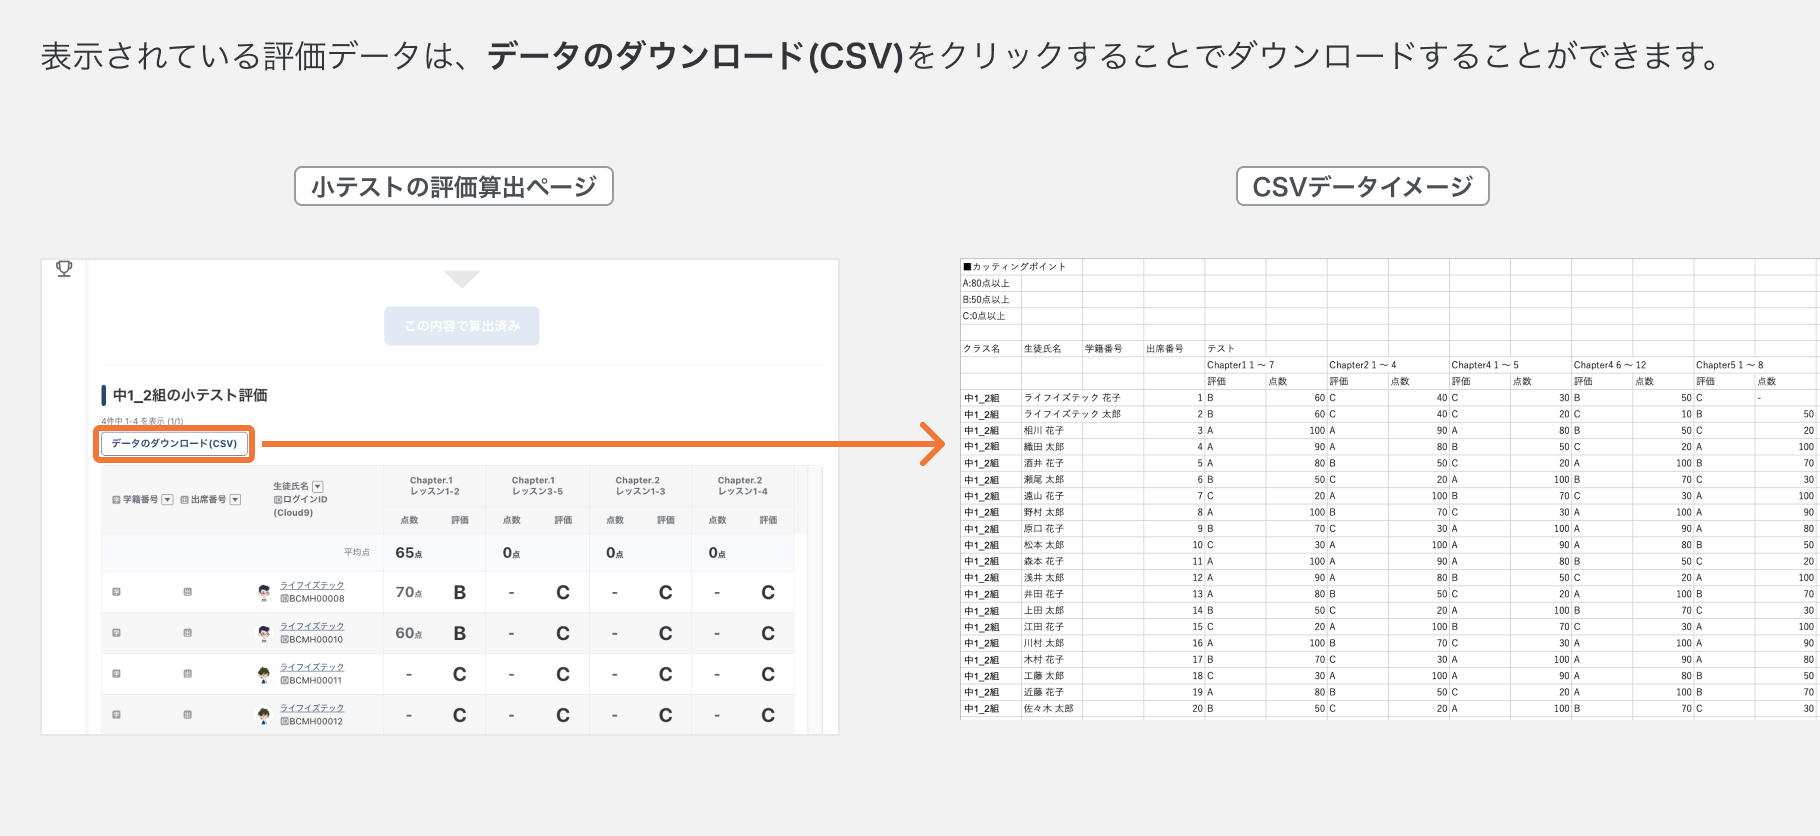1820x836 pixels.
Task: Click 出席番号 icon in BCMH00012 row
Action: (187, 715)
